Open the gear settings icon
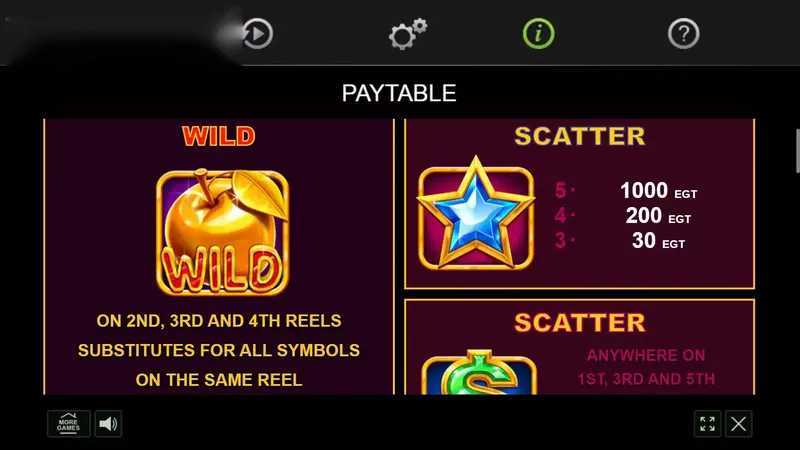800x450 pixels. (408, 34)
